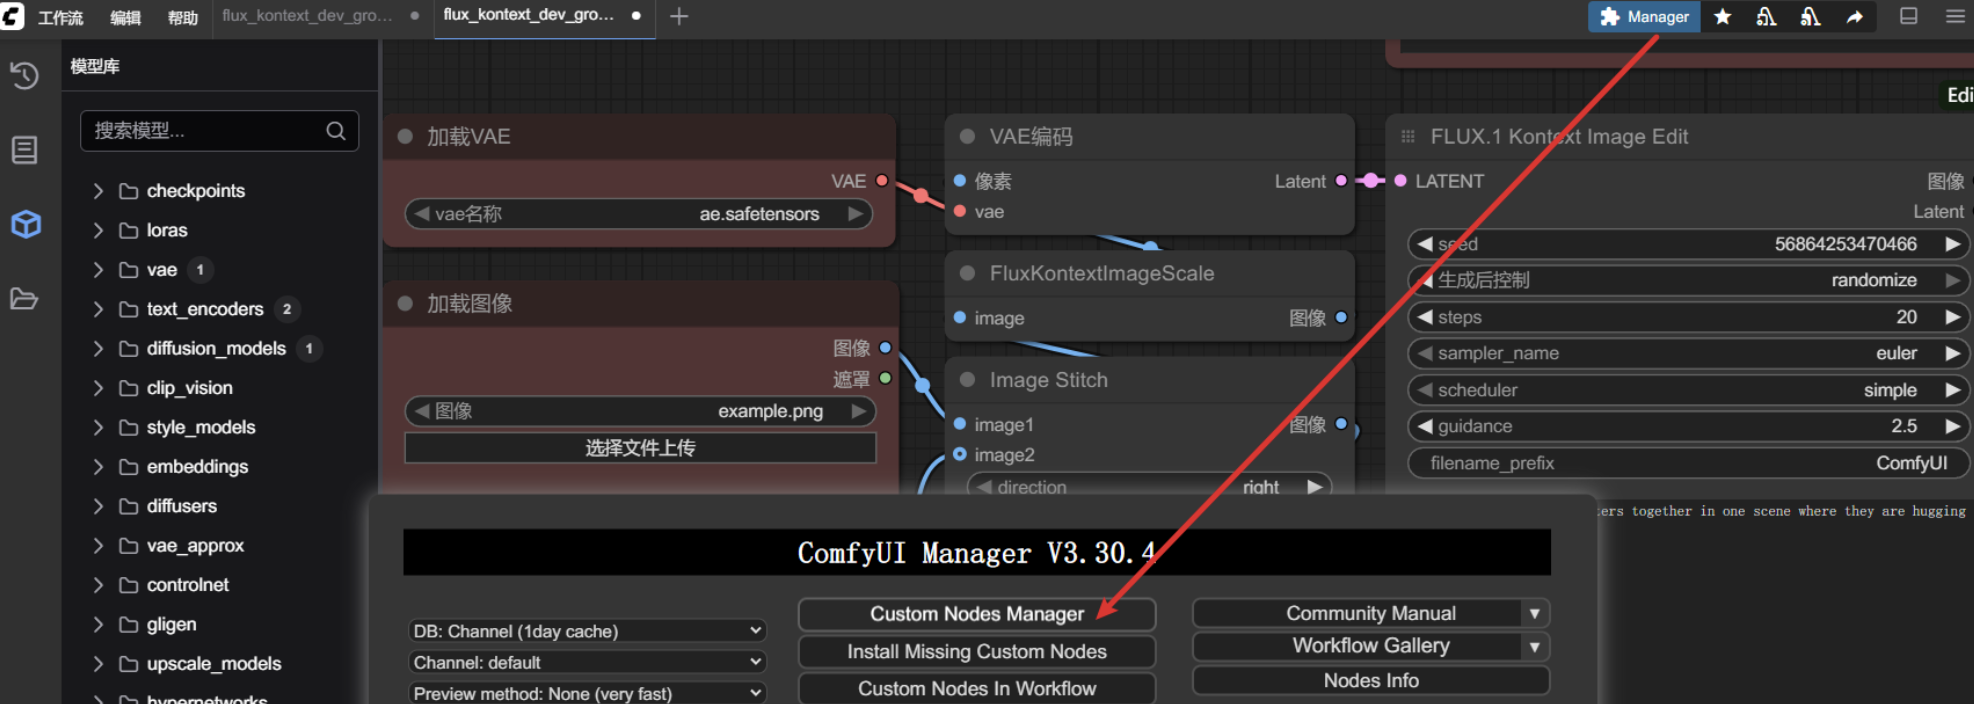1974x704 pixels.
Task: Click the guidance 2.5 value field
Action: [1688, 427]
